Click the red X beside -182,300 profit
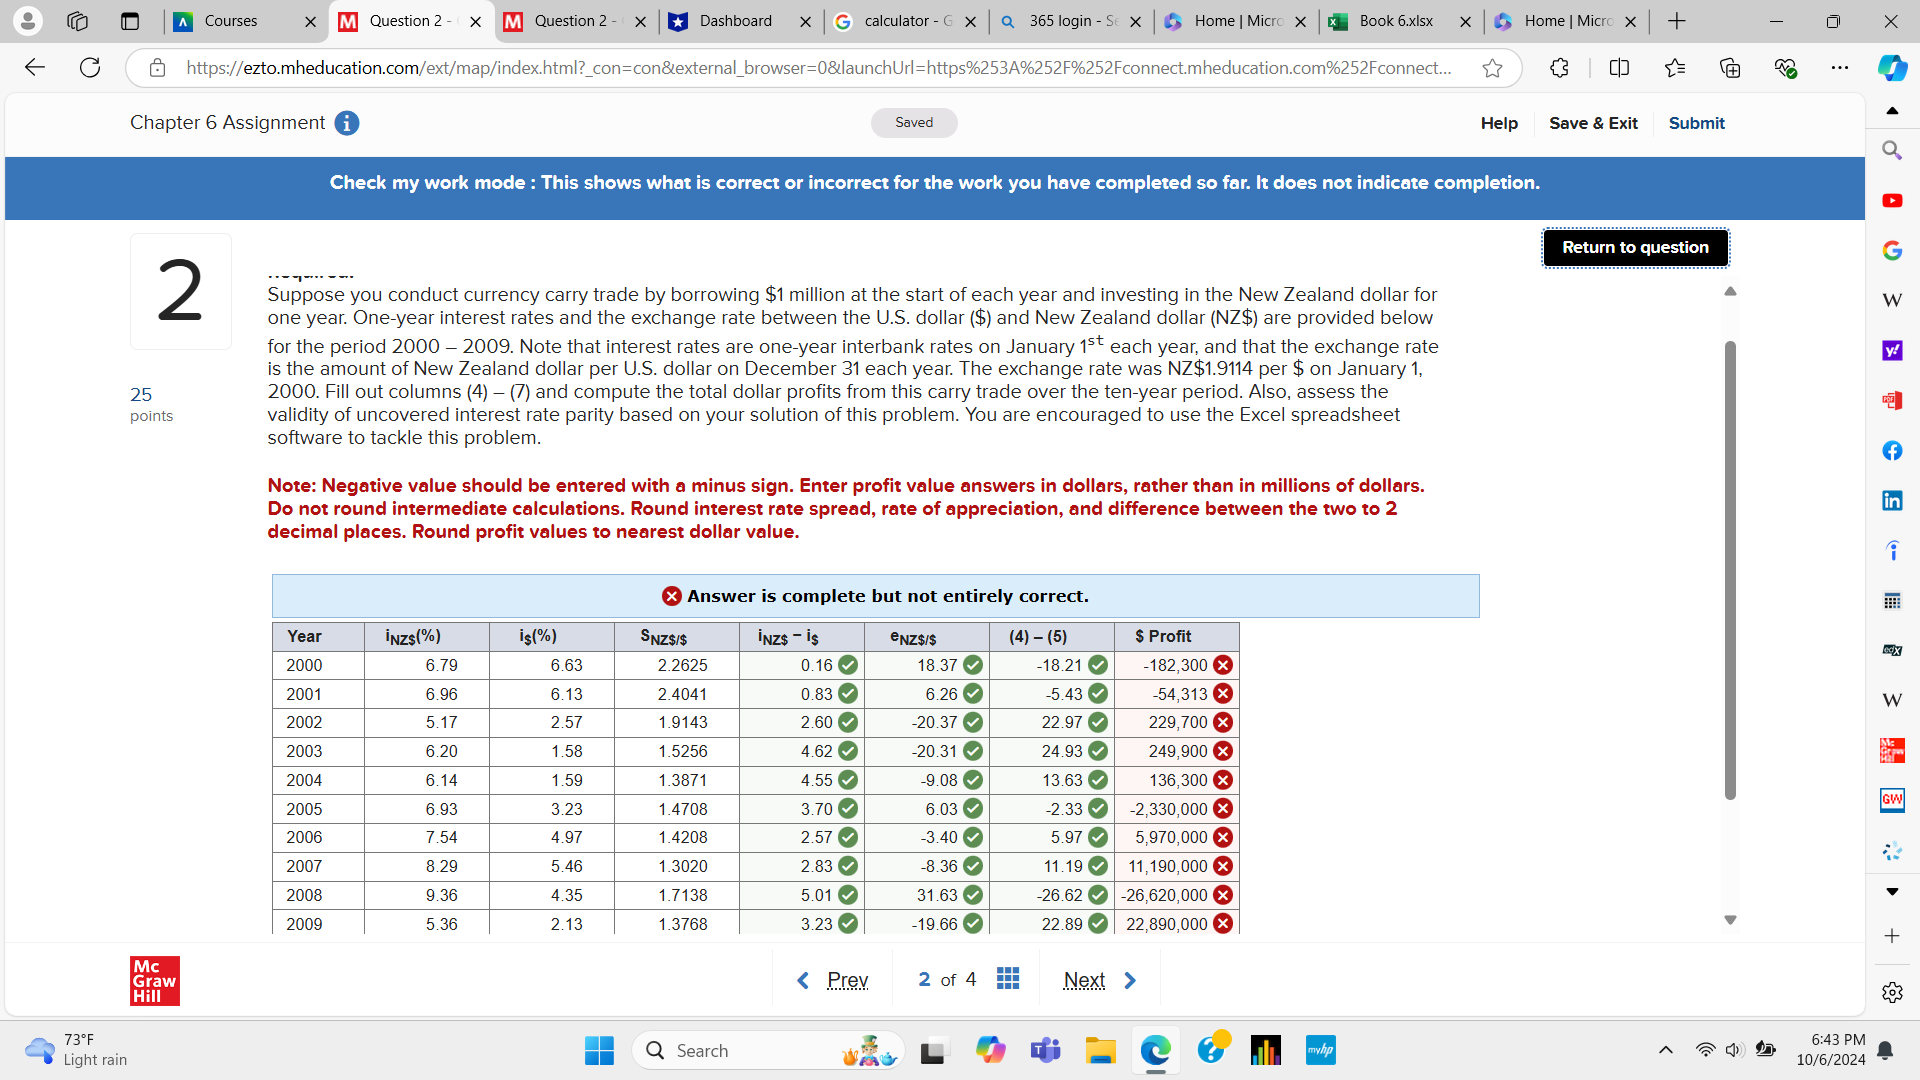 1223,665
